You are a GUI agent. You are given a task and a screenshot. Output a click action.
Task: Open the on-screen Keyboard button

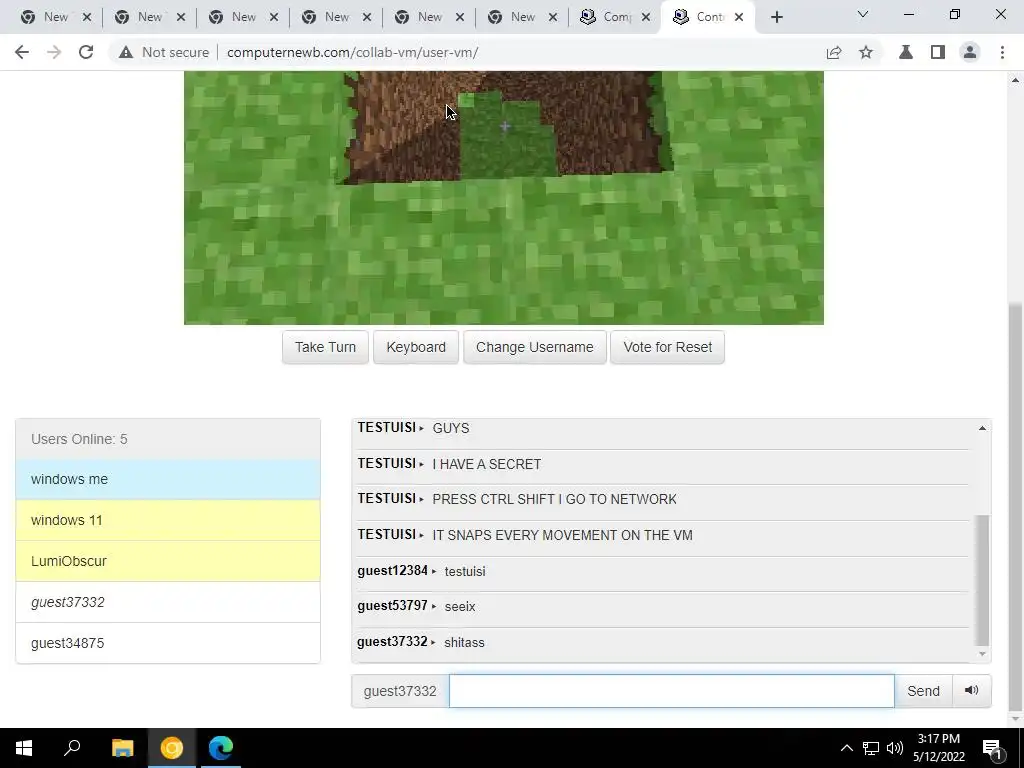pos(416,347)
